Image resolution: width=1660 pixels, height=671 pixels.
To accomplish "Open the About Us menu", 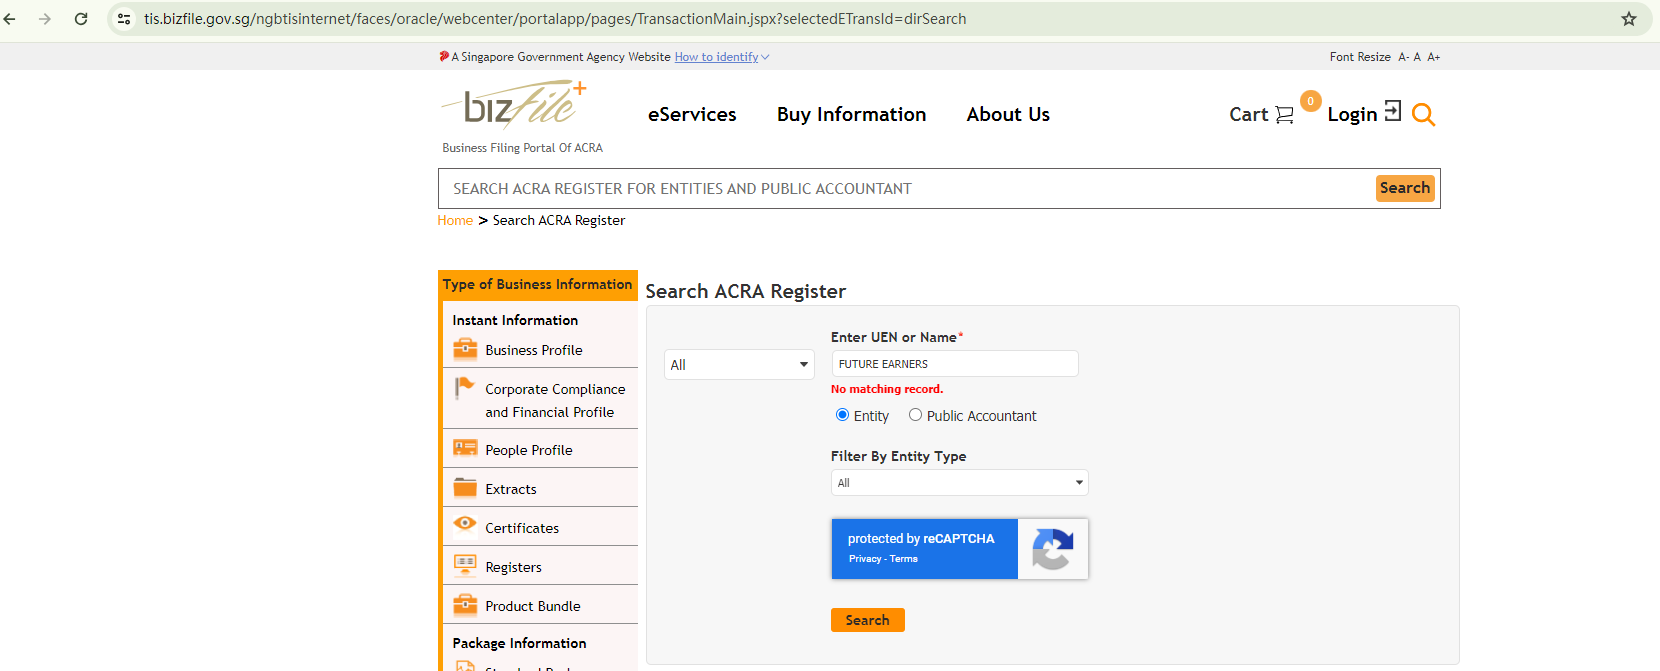I will coord(1008,114).
